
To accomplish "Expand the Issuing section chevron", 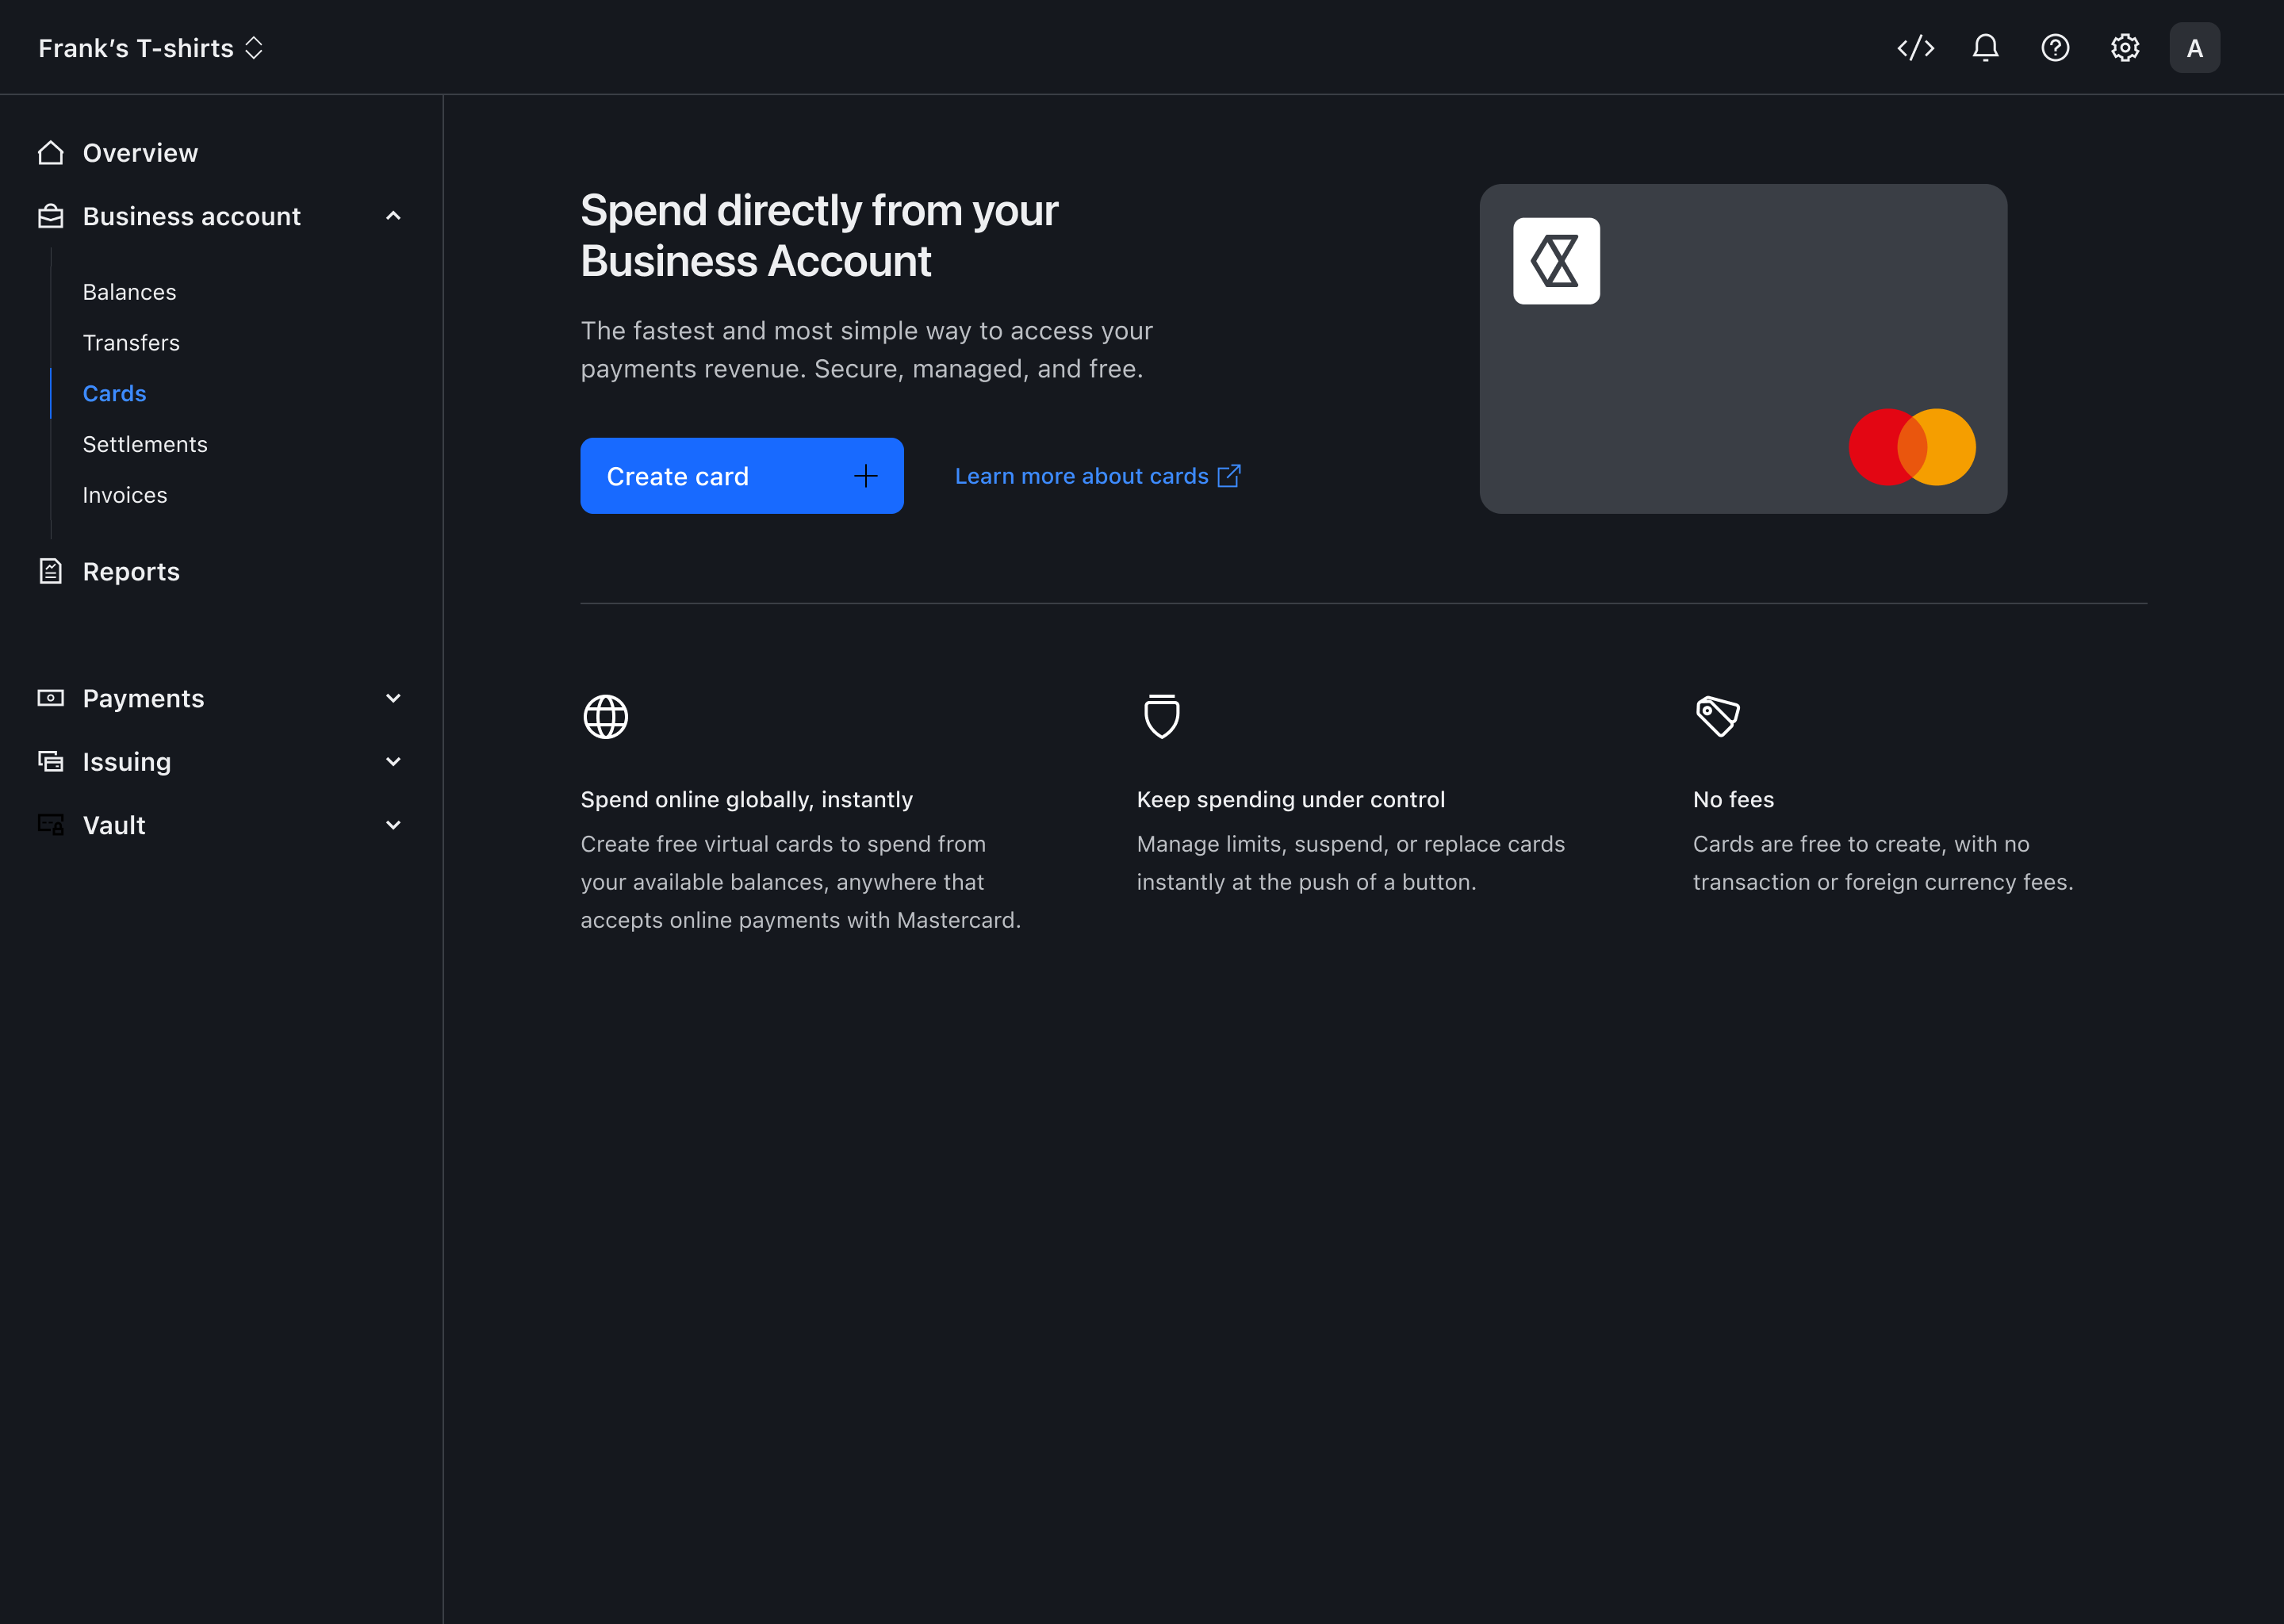I will click(394, 761).
